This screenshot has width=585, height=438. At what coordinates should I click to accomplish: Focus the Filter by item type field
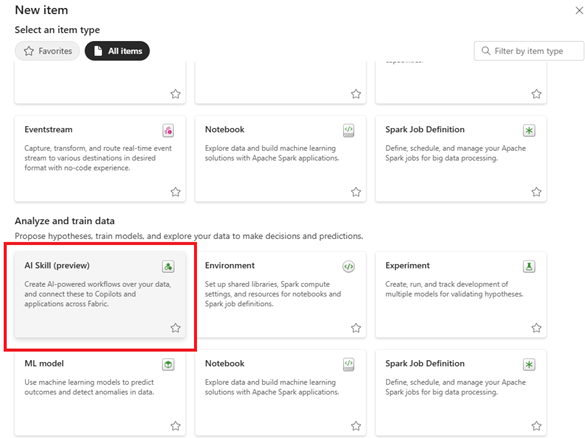pos(529,51)
